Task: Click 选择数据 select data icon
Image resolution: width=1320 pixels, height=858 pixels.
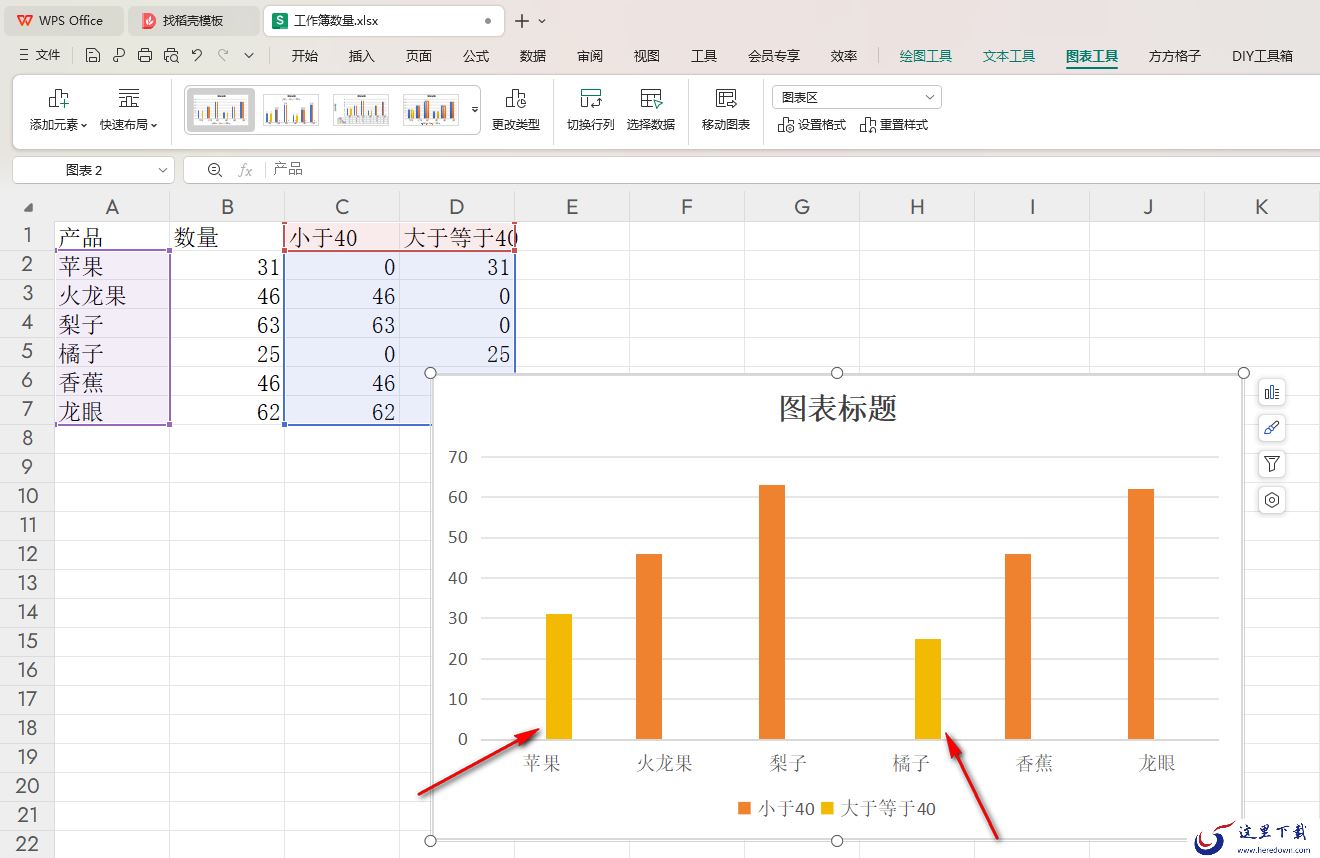Action: click(651, 110)
